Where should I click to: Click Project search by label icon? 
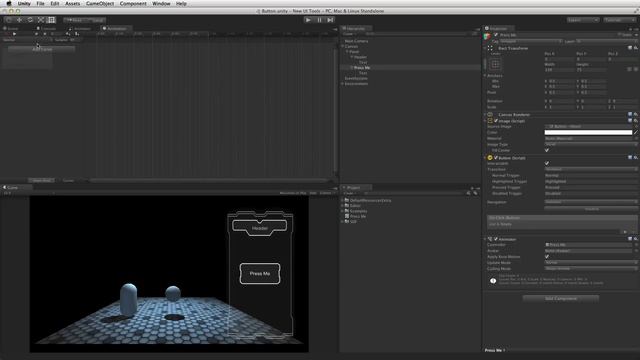pyautogui.click(x=475, y=193)
